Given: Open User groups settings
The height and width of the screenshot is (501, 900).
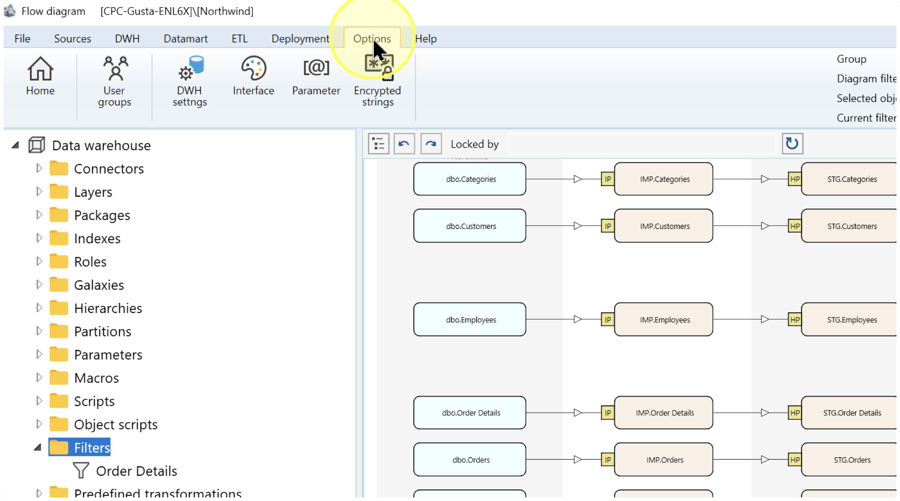Looking at the screenshot, I should tap(114, 81).
